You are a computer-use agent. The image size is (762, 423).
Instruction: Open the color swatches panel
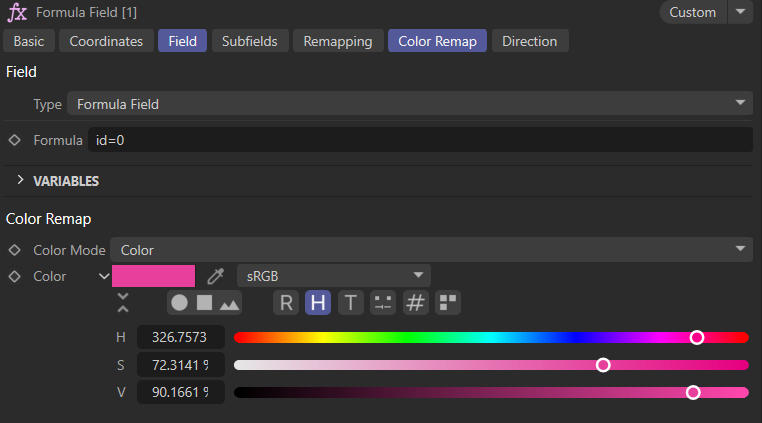click(448, 302)
